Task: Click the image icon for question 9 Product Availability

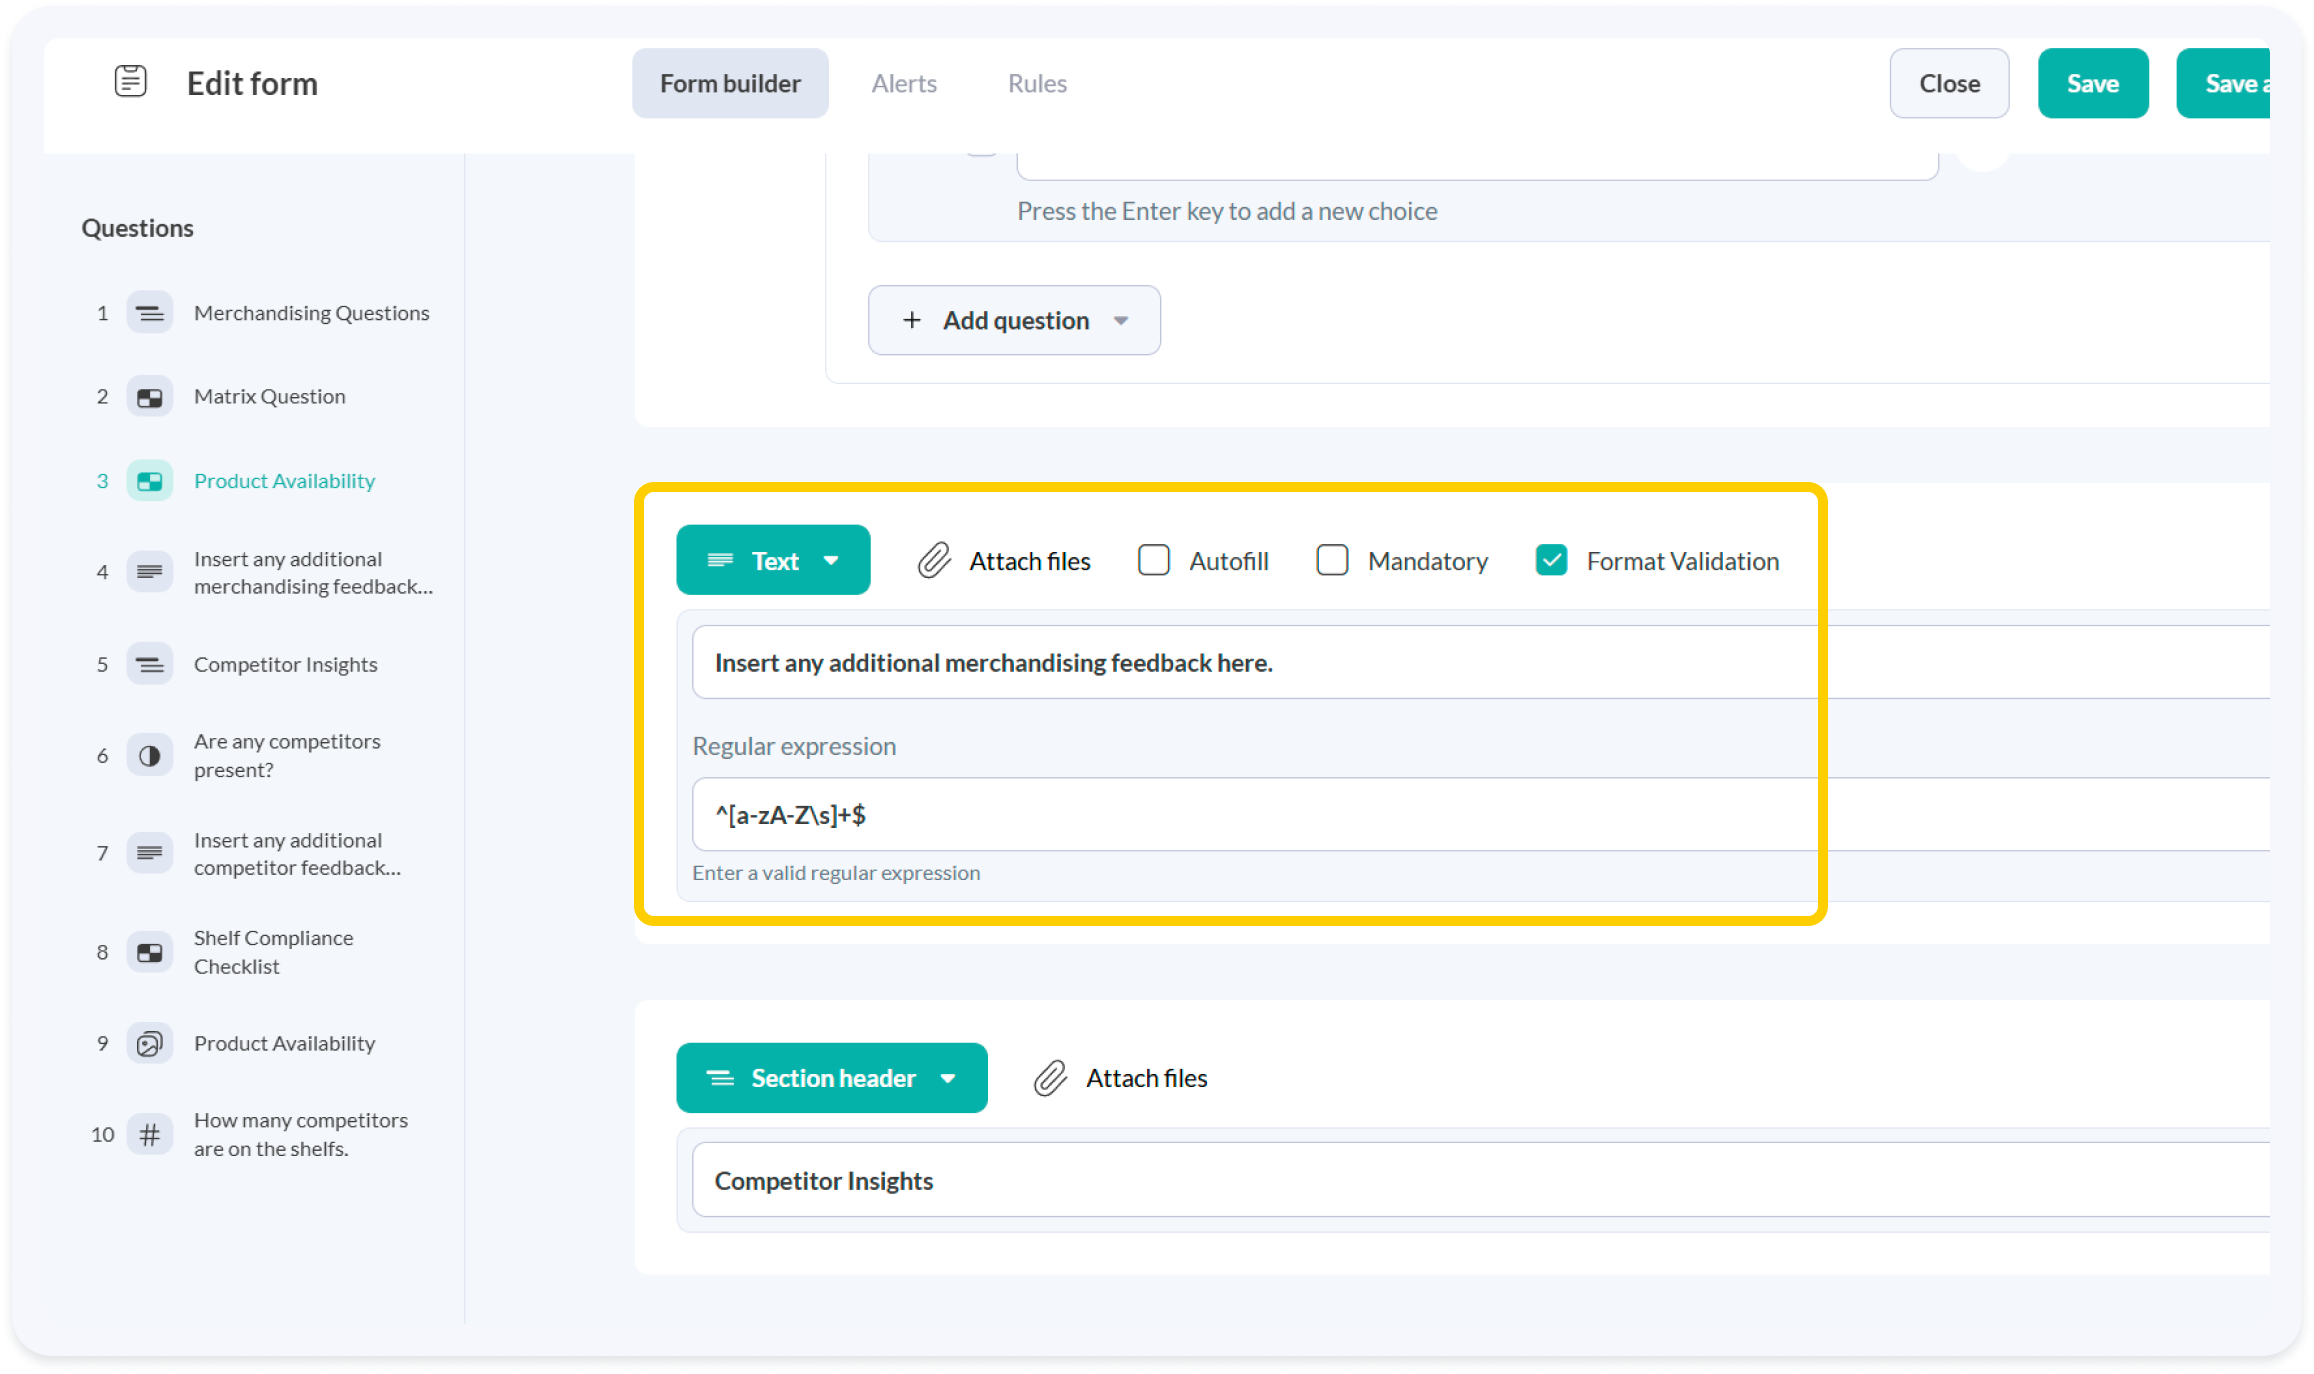Action: tap(150, 1044)
